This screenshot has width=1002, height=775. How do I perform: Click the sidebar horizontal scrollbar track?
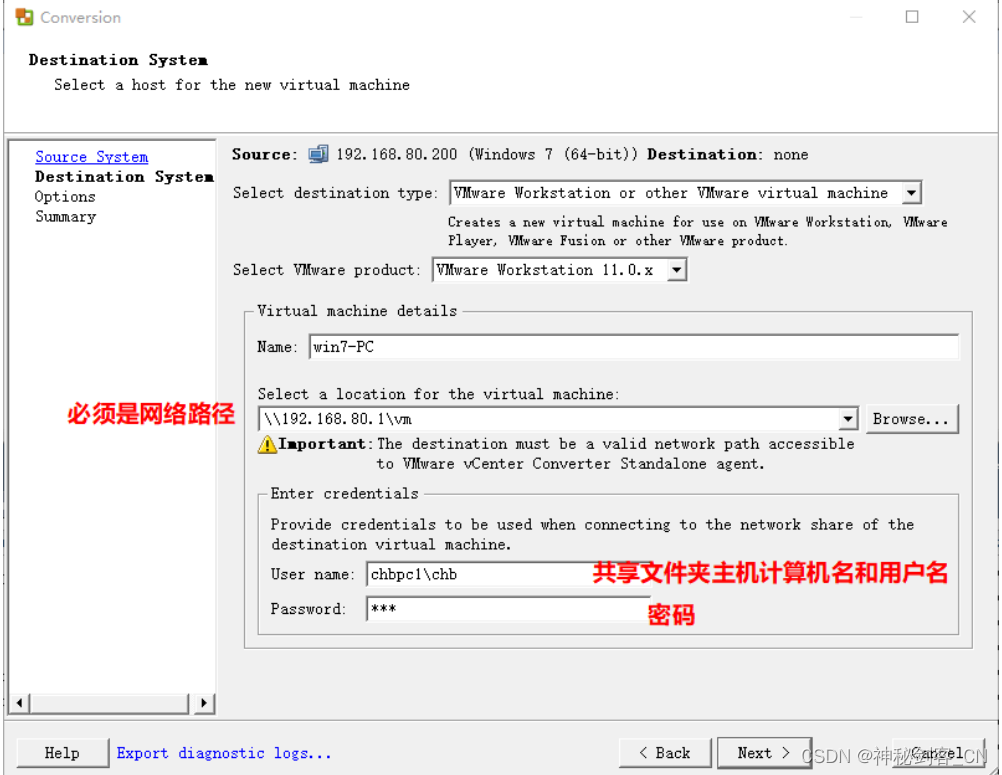[x=109, y=703]
